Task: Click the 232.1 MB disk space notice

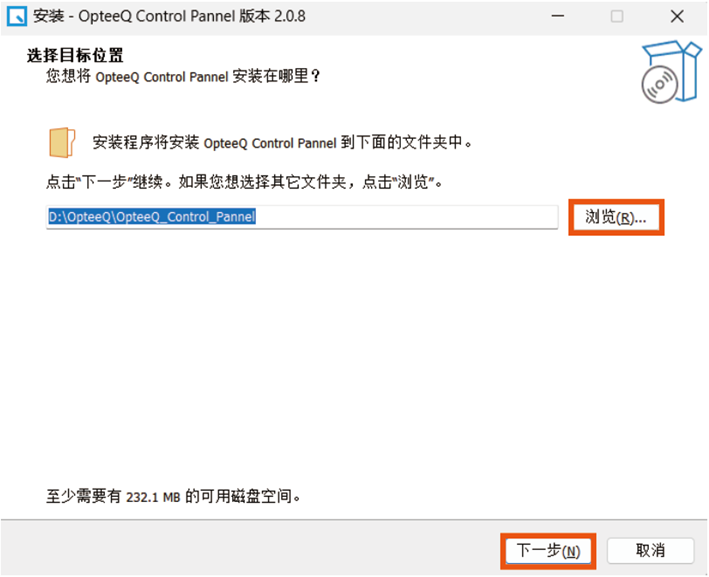Action: (174, 496)
